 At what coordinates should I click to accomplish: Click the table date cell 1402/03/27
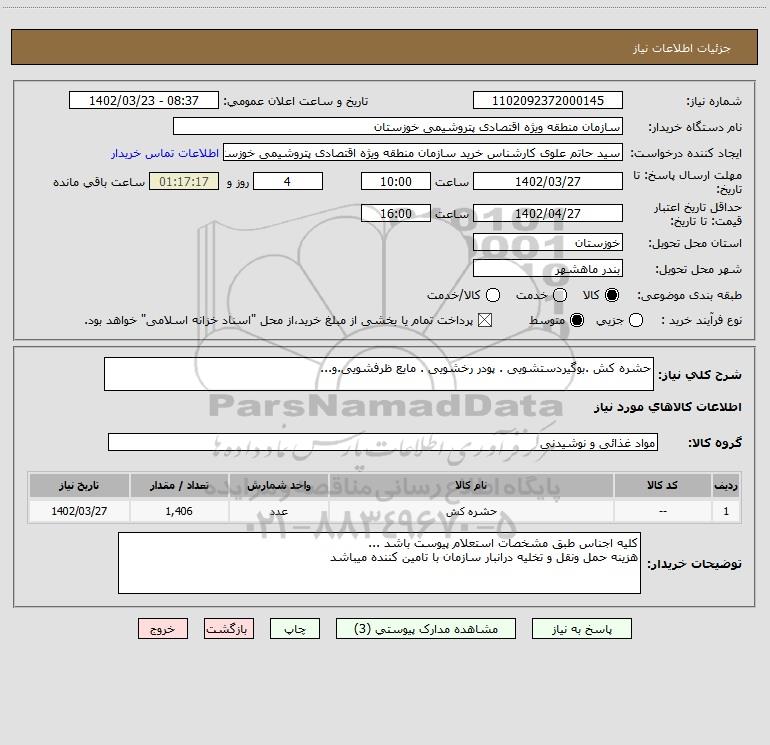click(x=79, y=511)
